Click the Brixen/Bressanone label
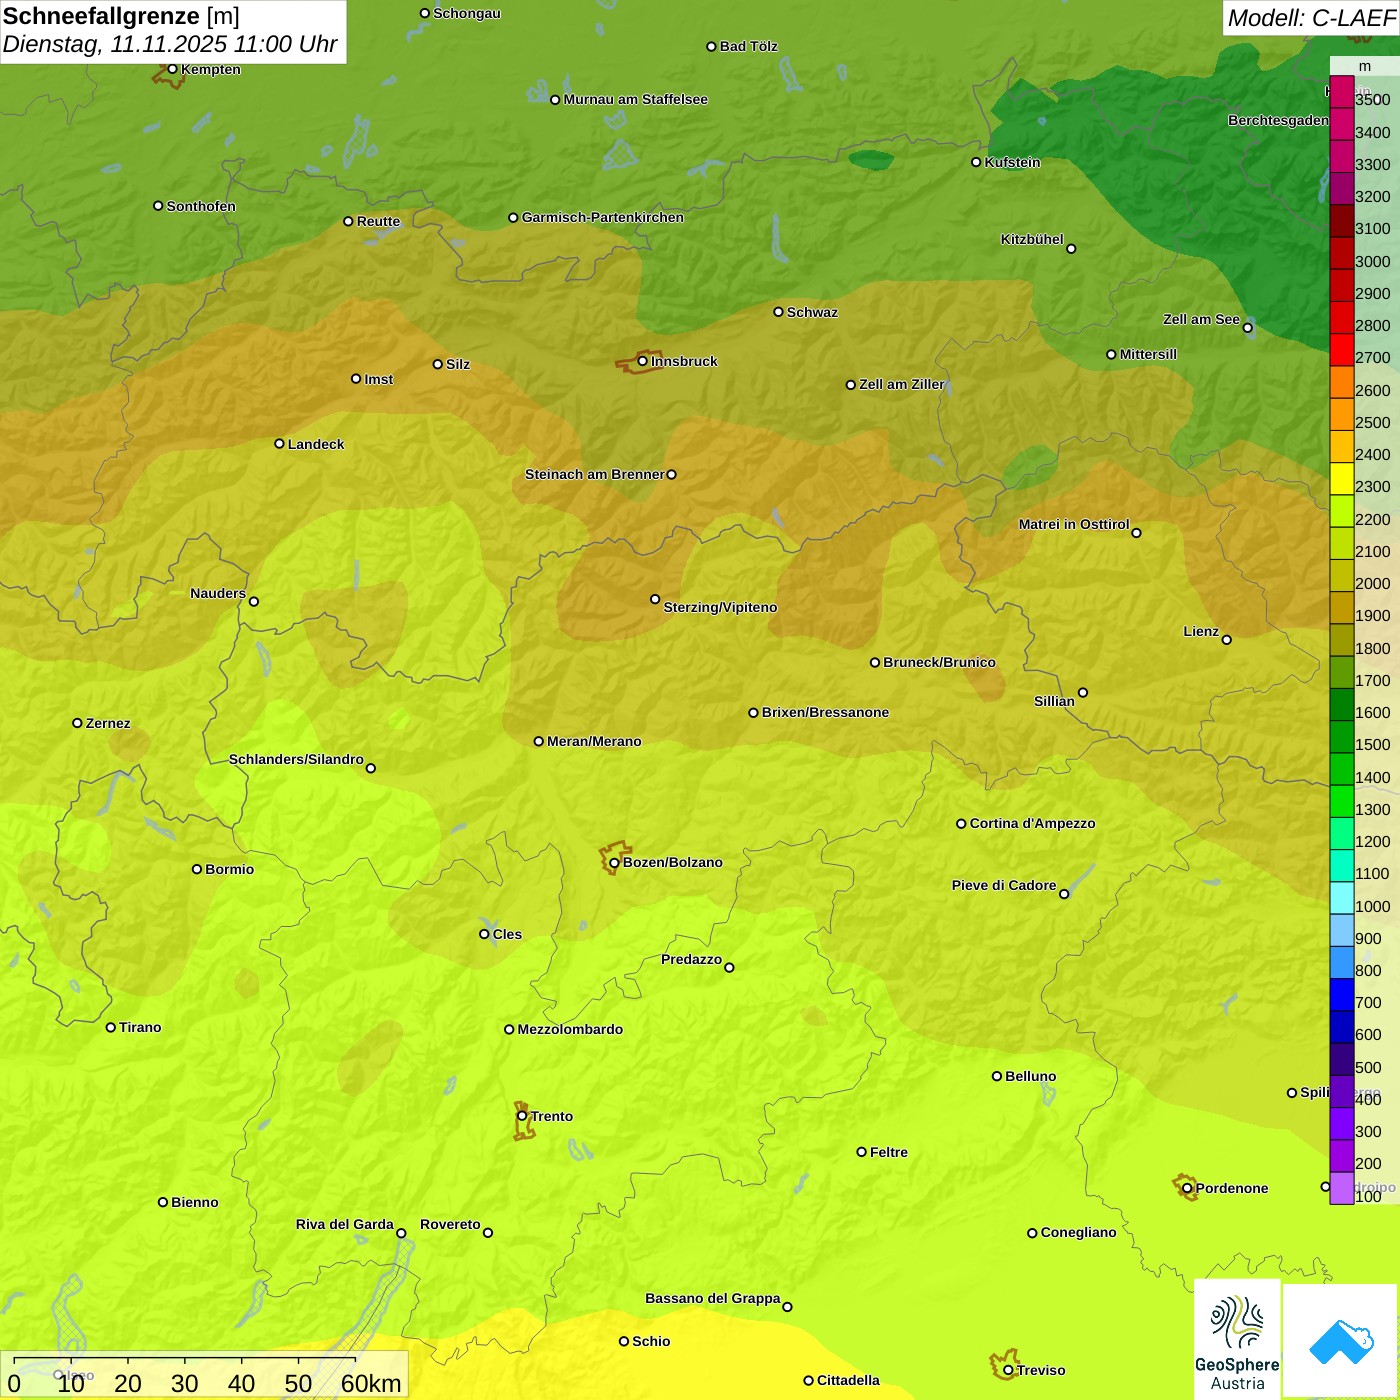Screen dimensions: 1400x1400 click(x=826, y=712)
